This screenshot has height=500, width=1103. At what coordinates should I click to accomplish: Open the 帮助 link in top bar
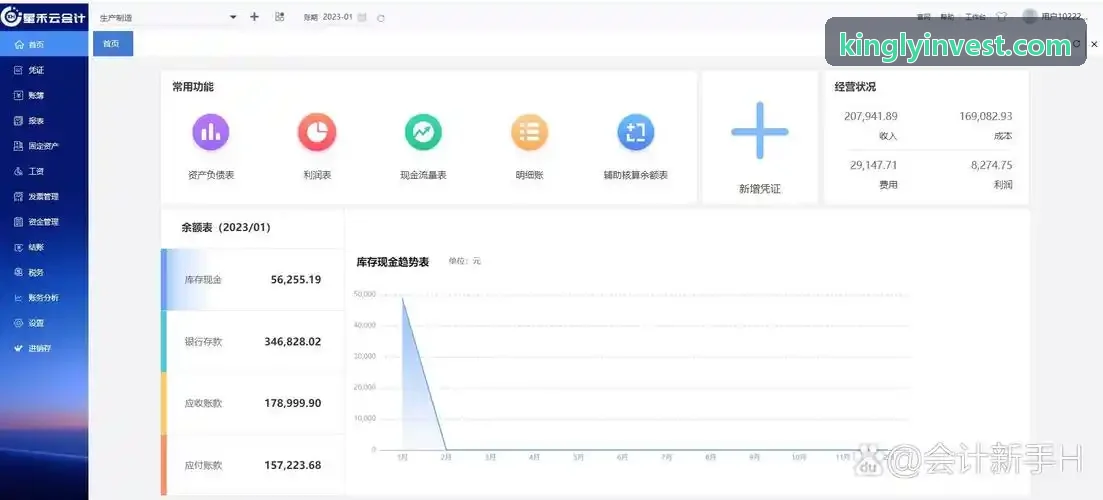tap(948, 17)
